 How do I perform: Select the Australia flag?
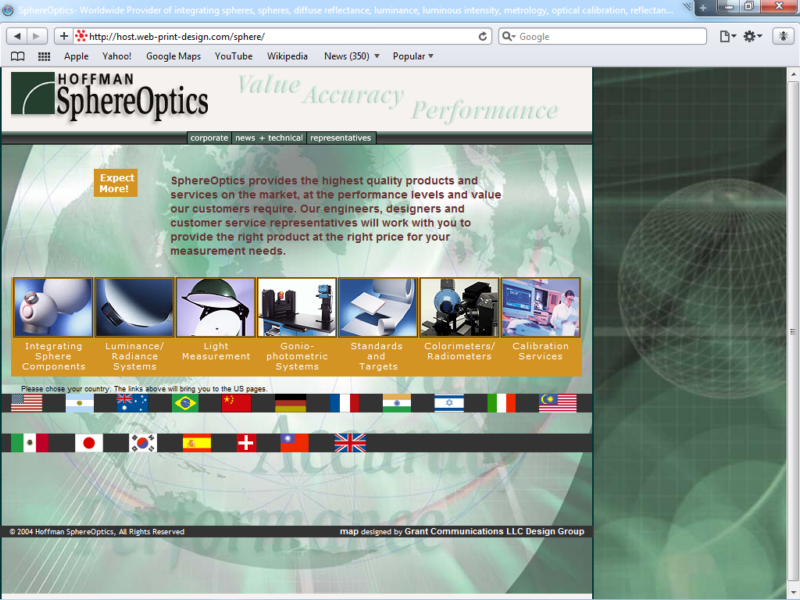pos(132,403)
